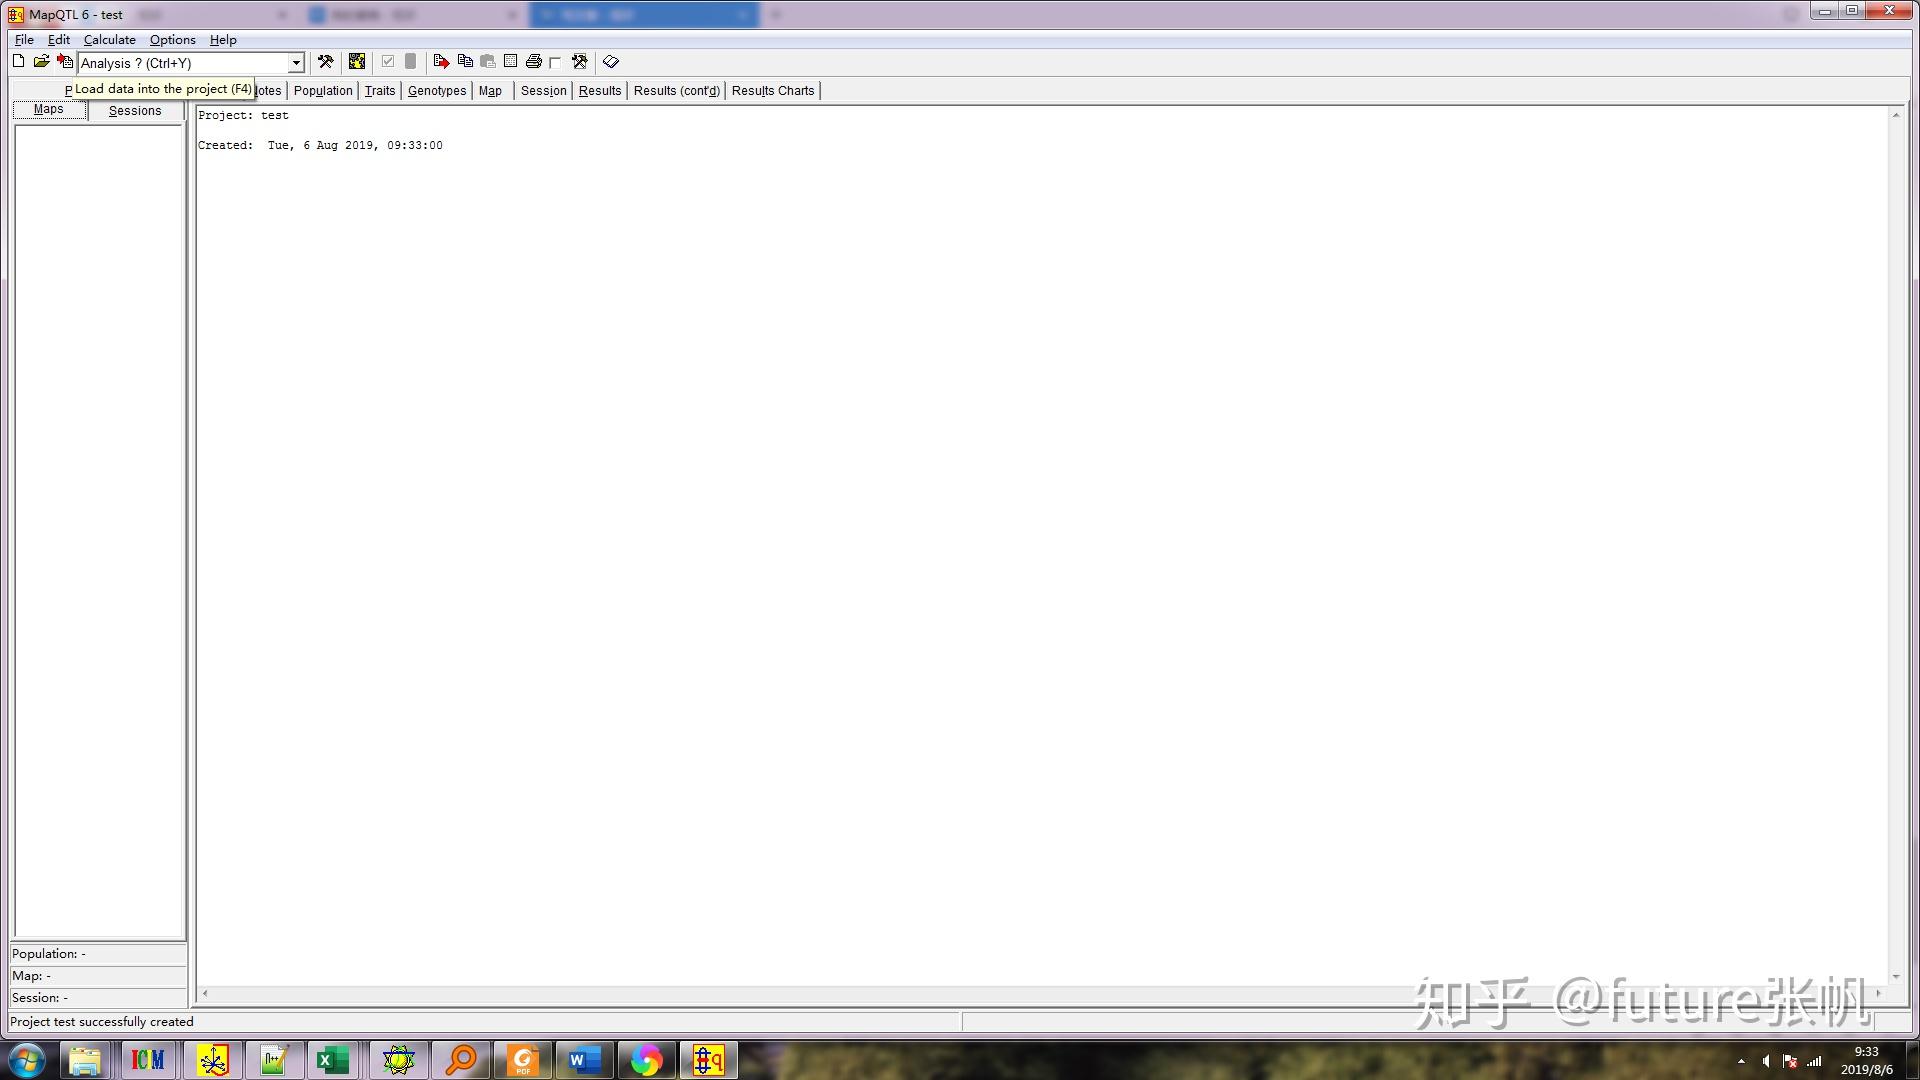Click the New project icon
This screenshot has height=1080, width=1920.
click(x=18, y=62)
